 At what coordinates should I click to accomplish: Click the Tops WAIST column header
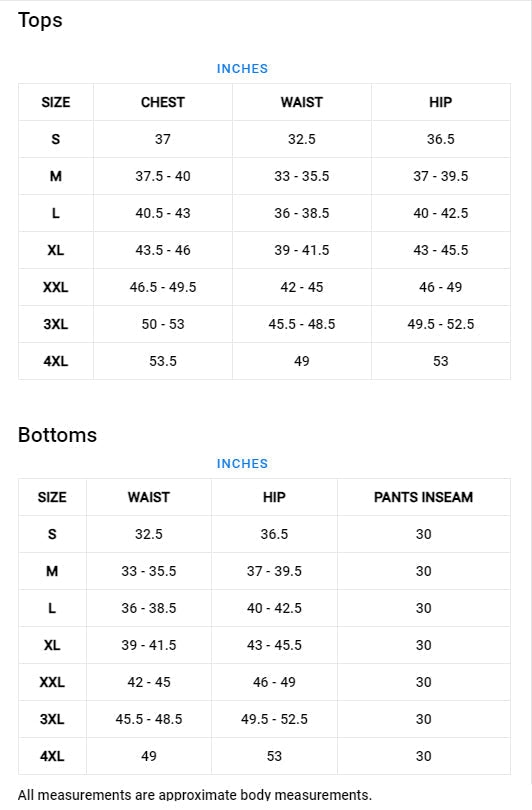pyautogui.click(x=302, y=102)
